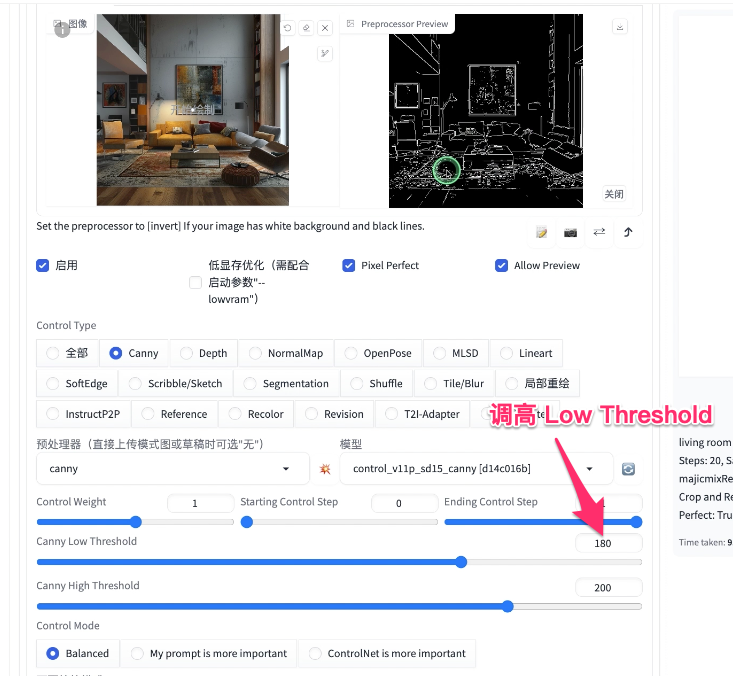733x676 pixels.
Task: Select My prompt is more important
Action: point(209,653)
